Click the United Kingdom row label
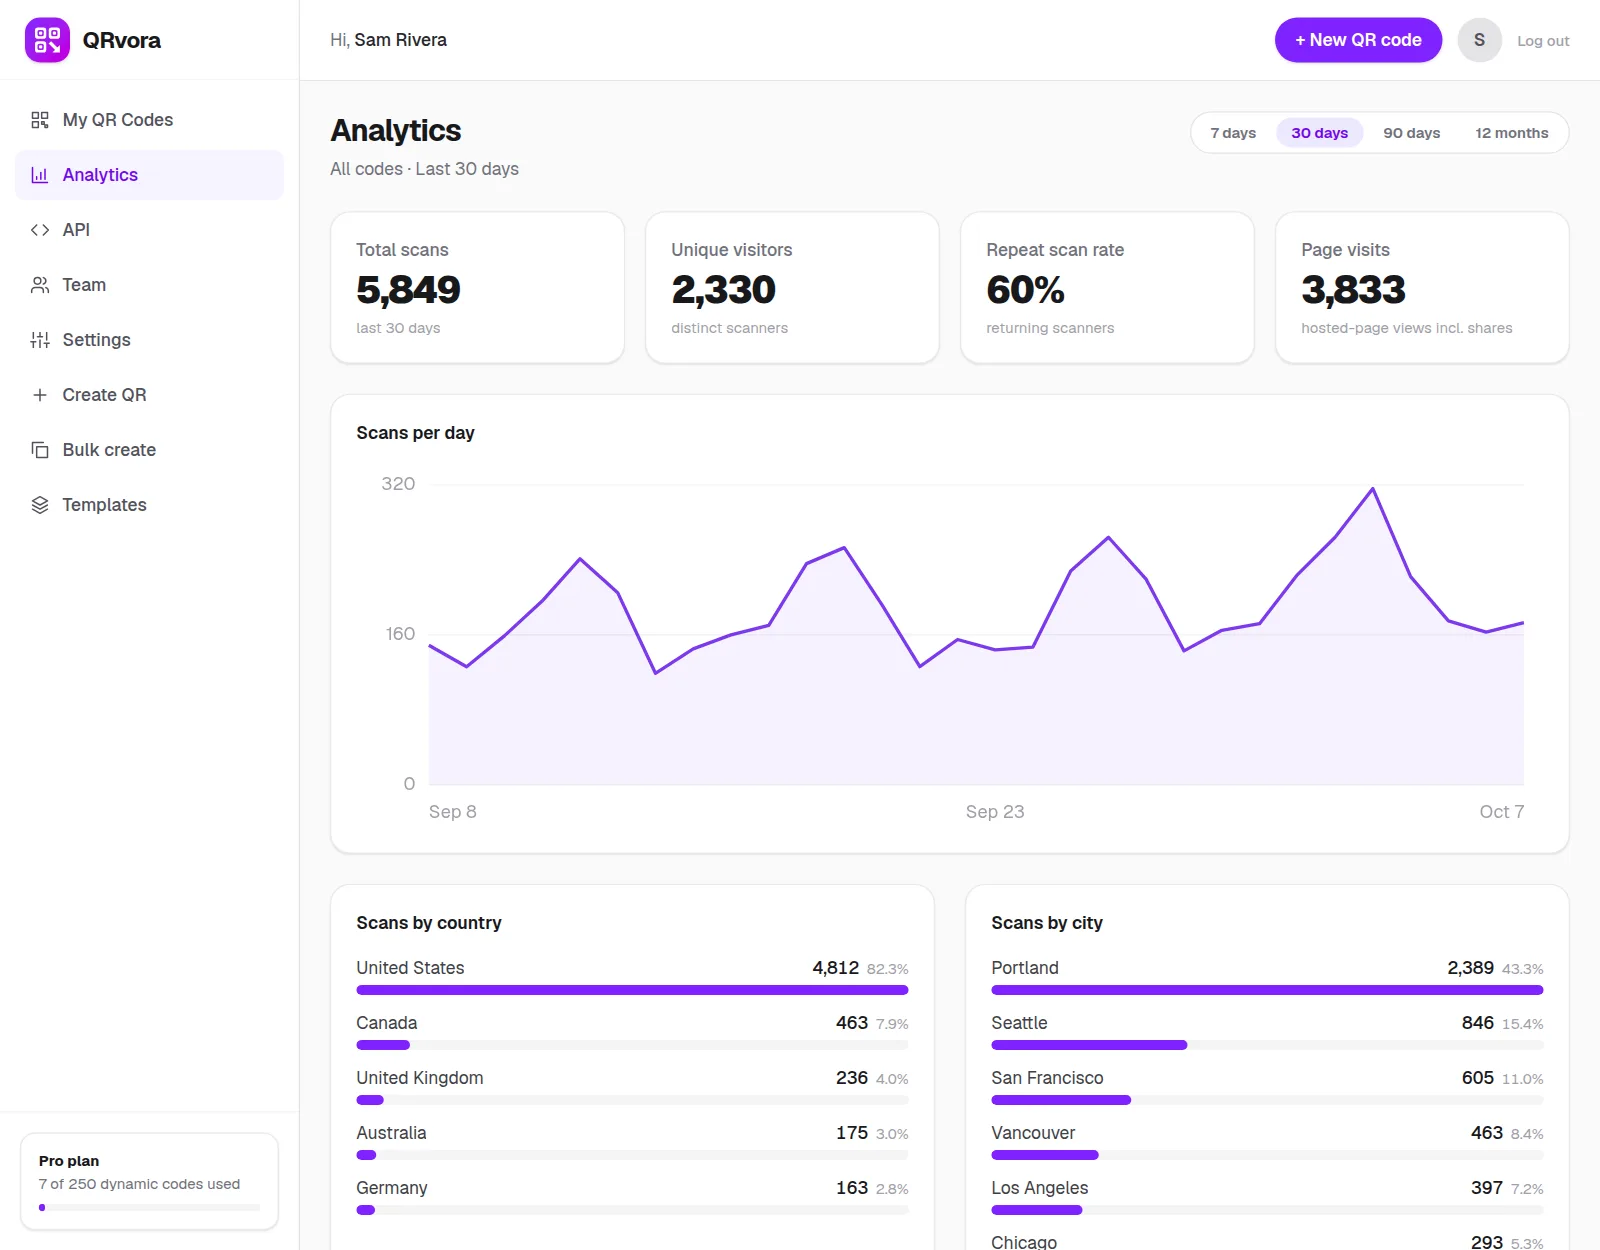 click(420, 1078)
